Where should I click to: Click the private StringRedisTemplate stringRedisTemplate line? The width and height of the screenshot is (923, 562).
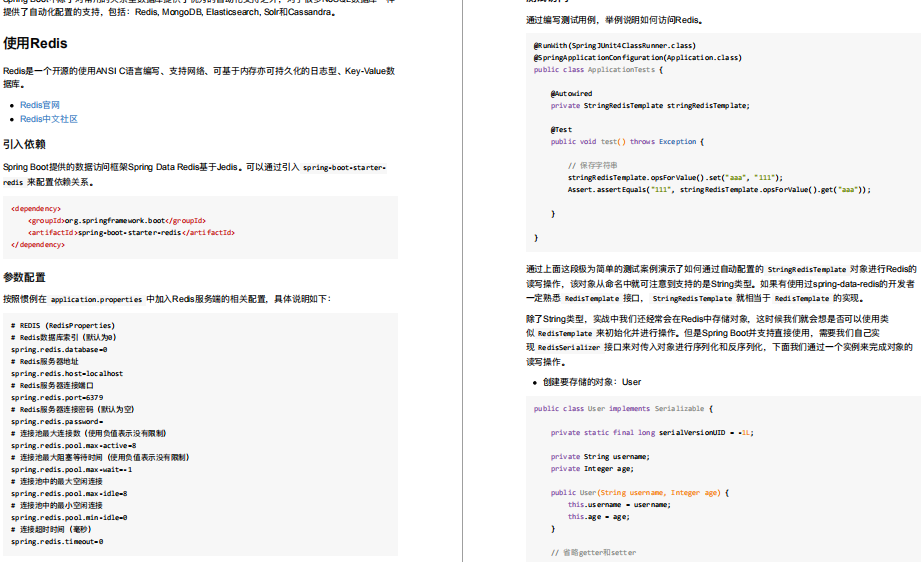[650, 106]
